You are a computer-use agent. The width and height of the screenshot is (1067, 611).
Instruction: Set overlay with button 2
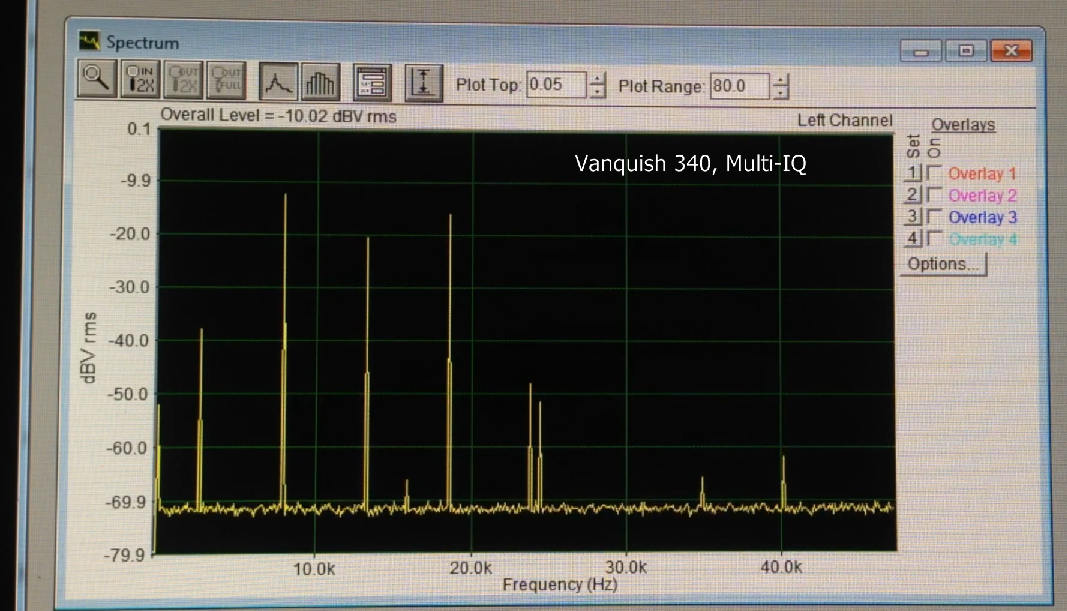click(913, 195)
